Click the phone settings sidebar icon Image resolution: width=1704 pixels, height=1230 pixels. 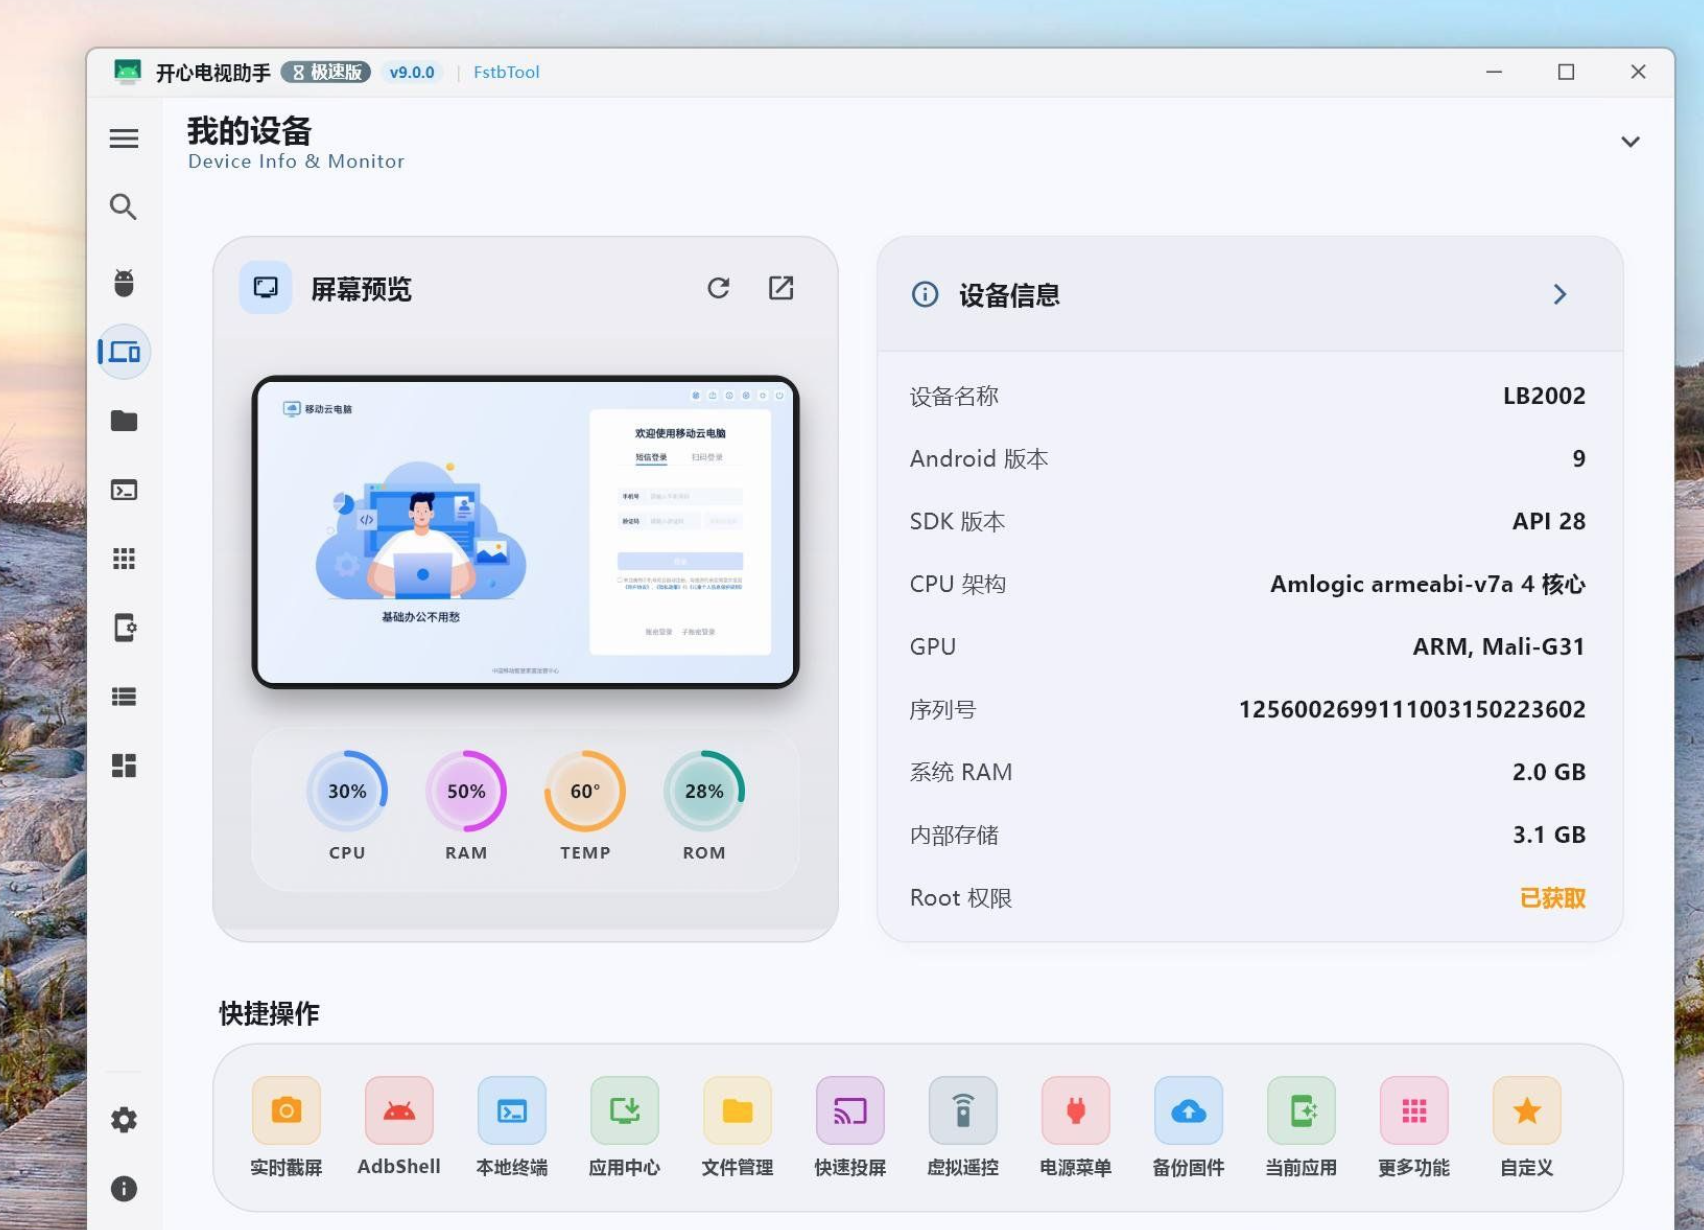click(x=124, y=628)
